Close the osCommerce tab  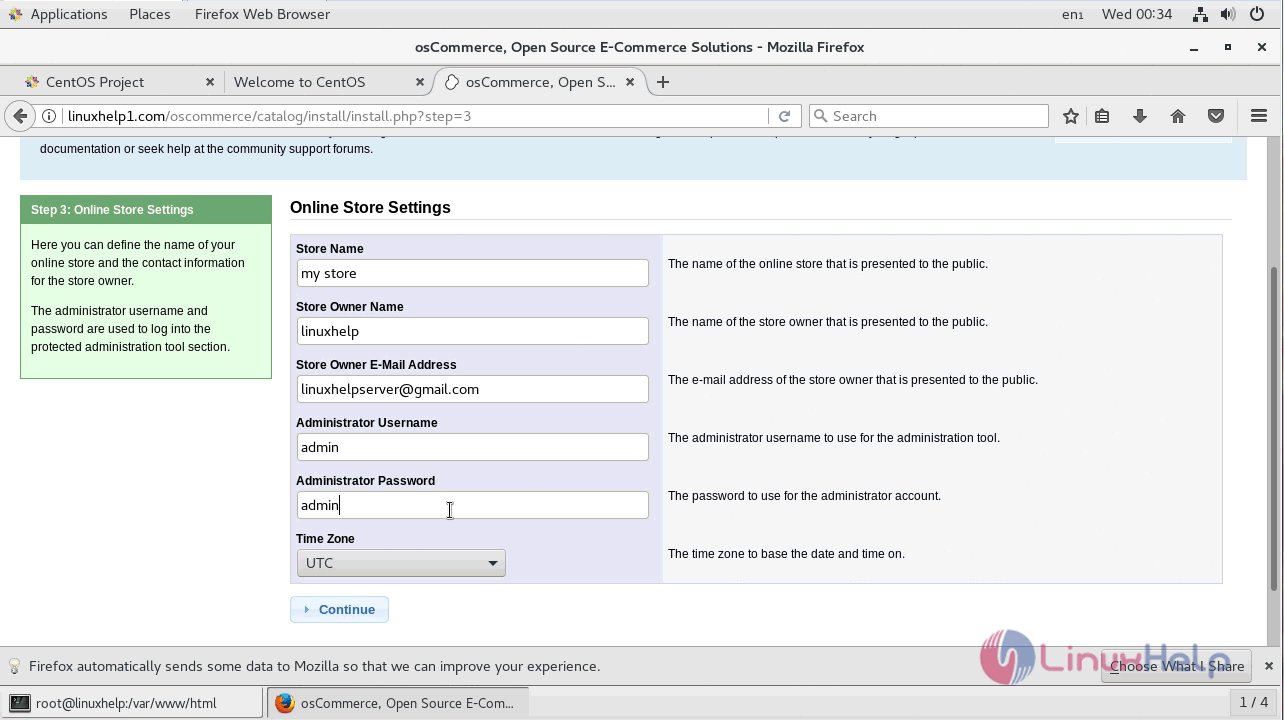click(630, 82)
